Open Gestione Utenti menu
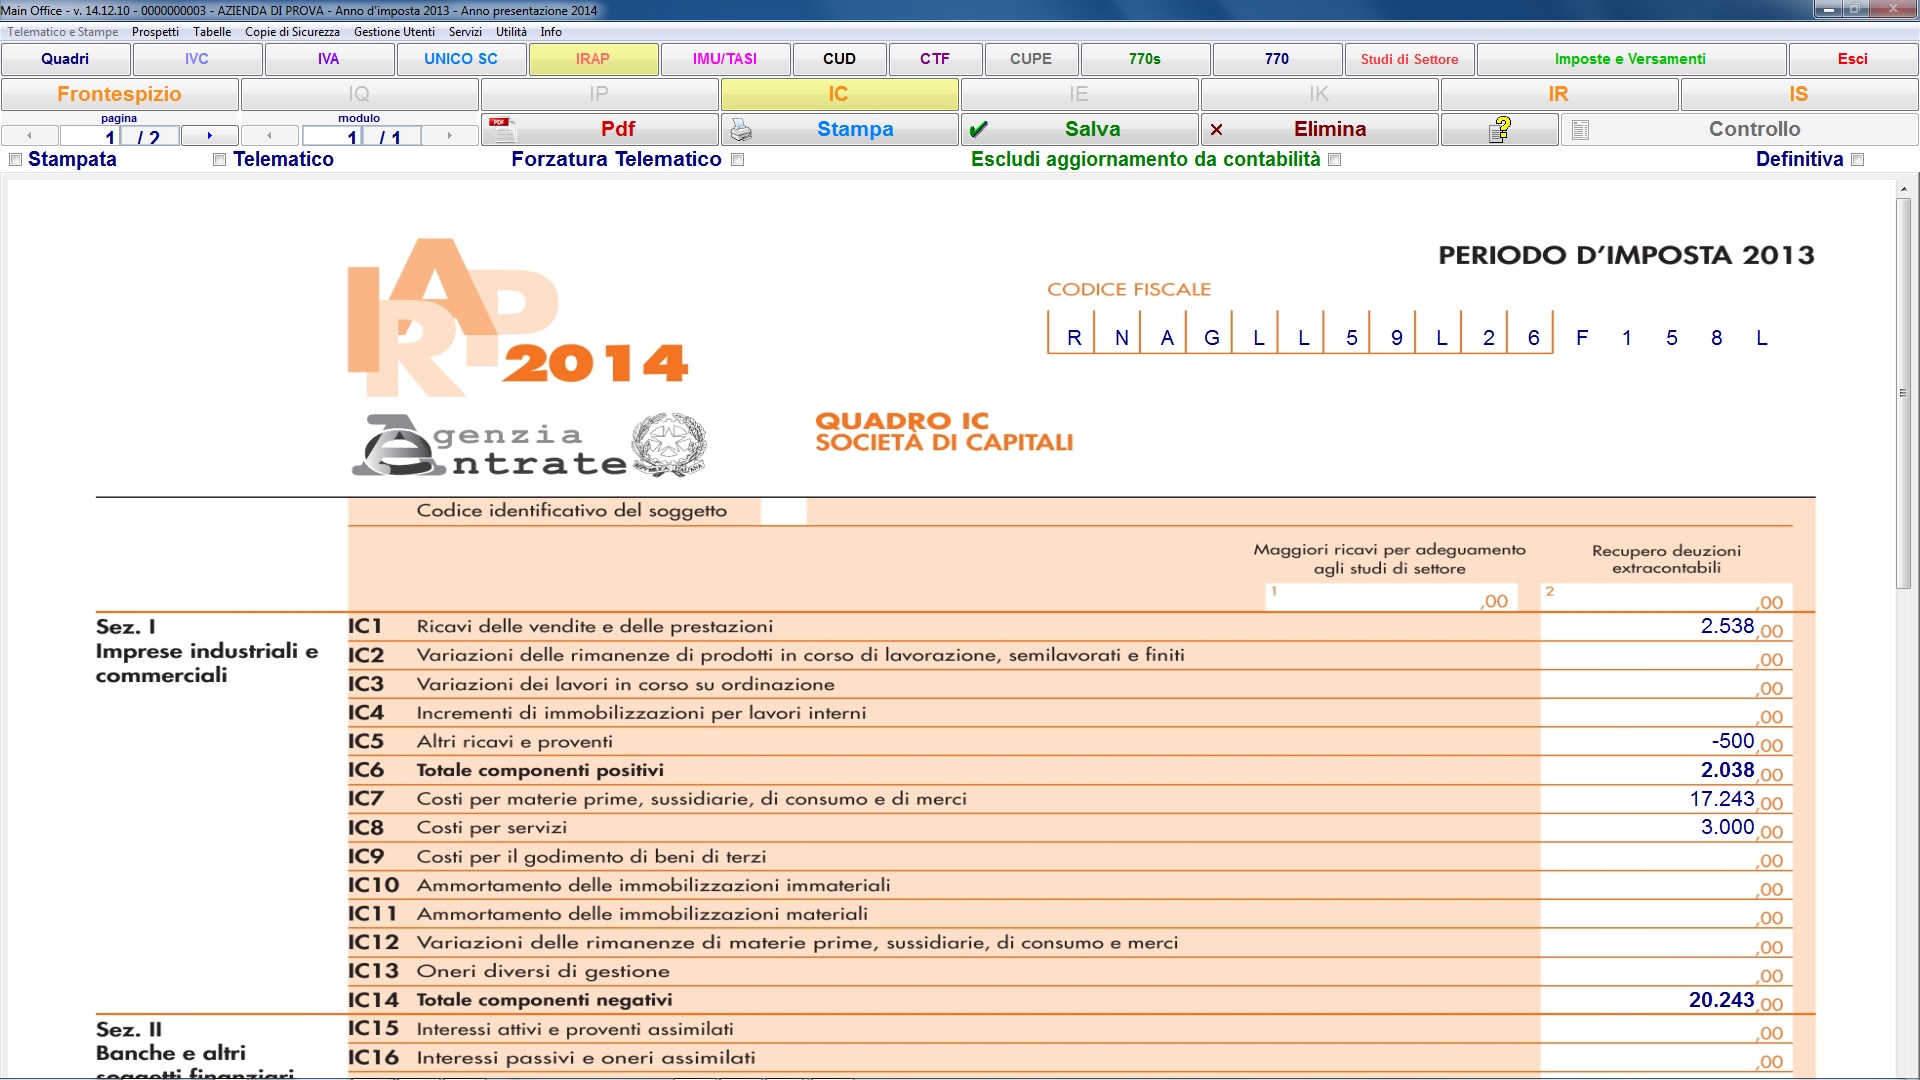 tap(394, 32)
